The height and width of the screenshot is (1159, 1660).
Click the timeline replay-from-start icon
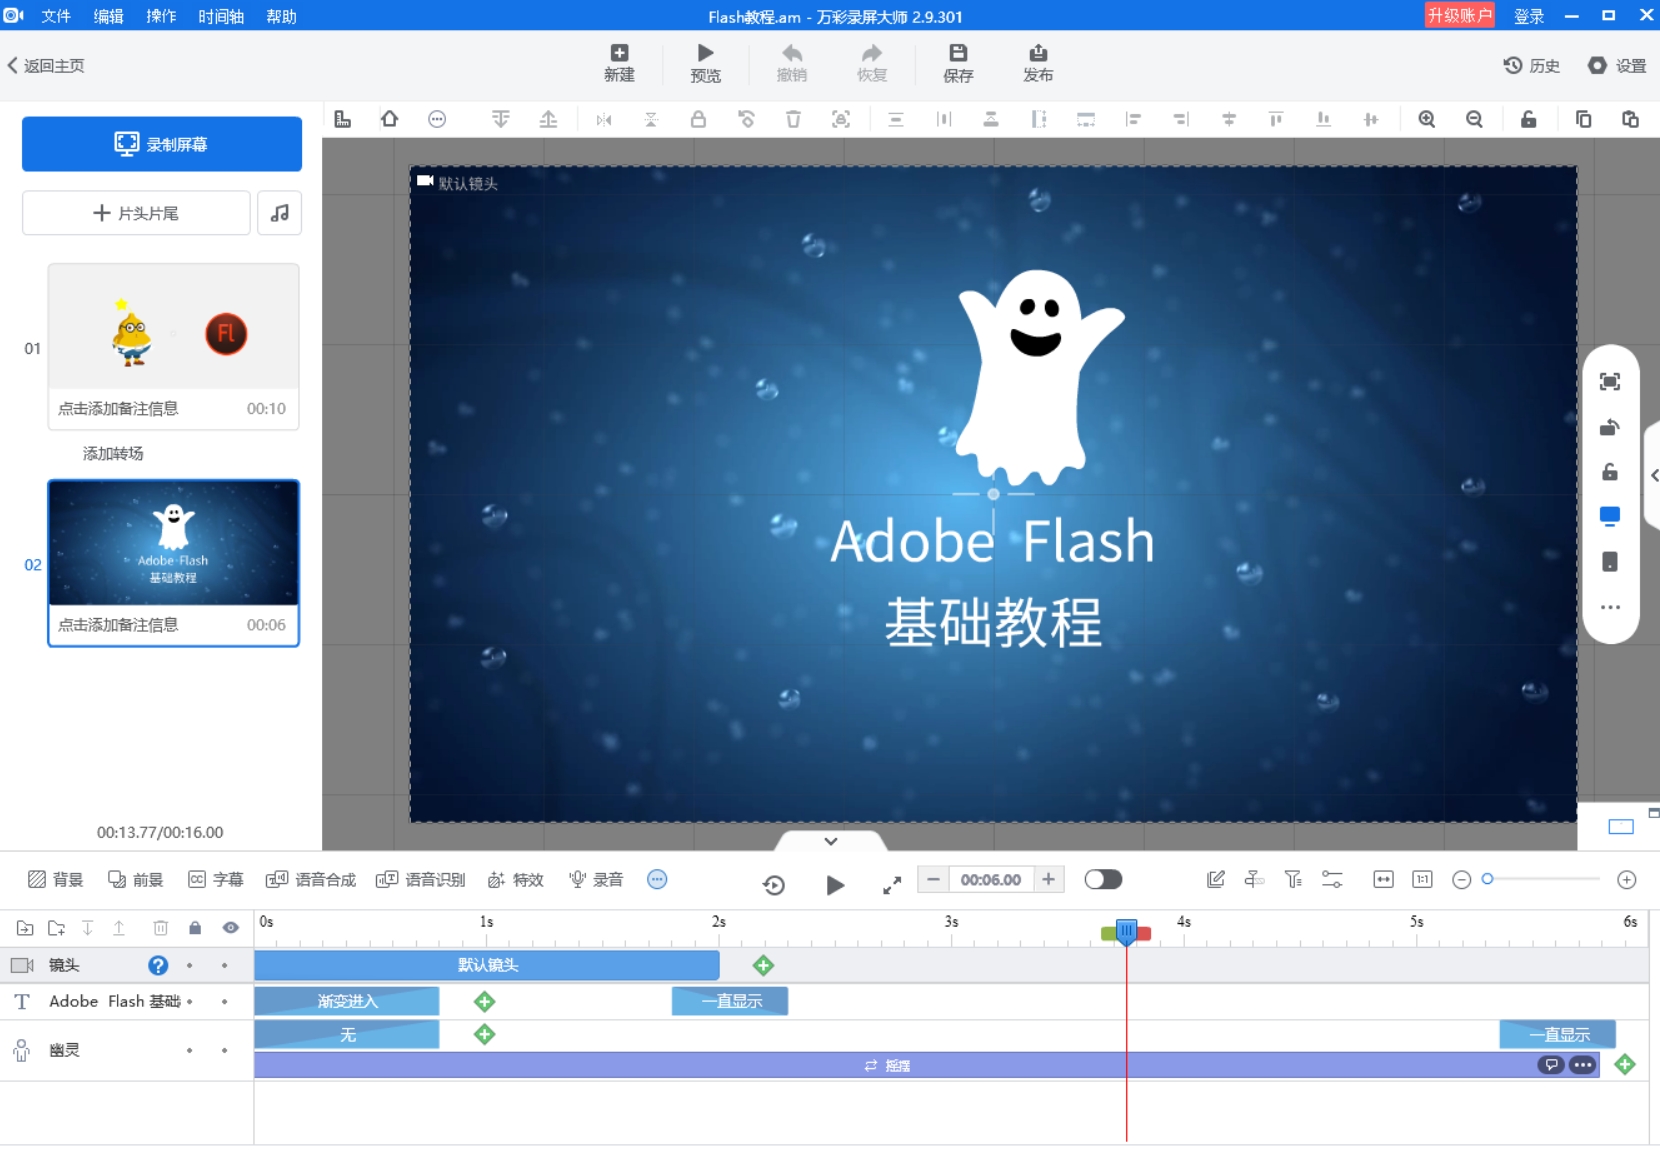tap(774, 884)
